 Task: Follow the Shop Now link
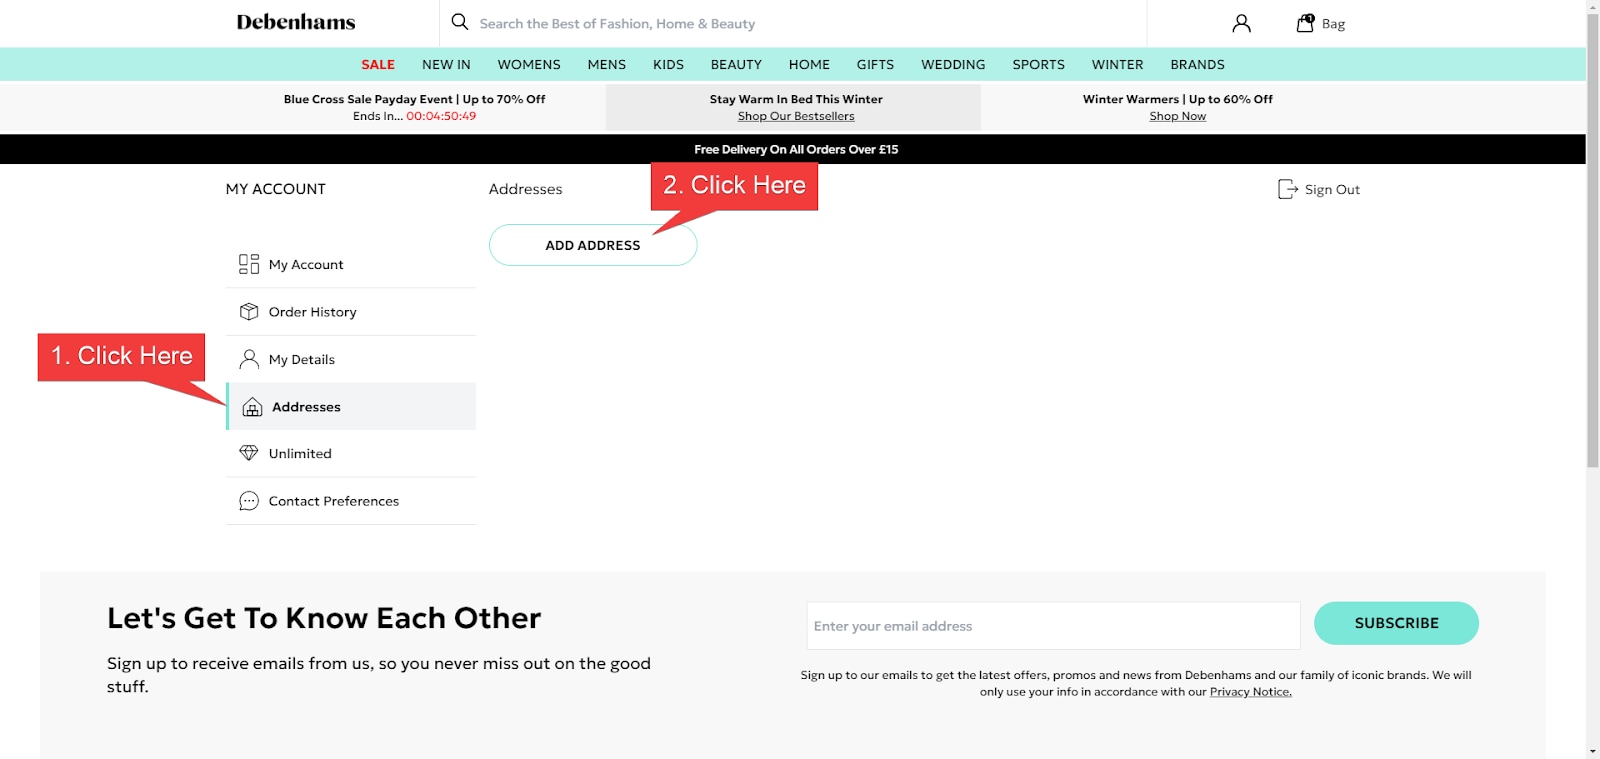[x=1178, y=116]
